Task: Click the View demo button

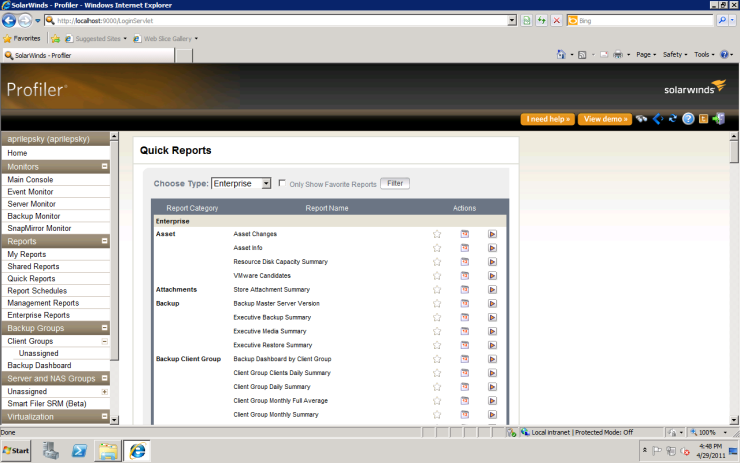Action: tap(605, 119)
